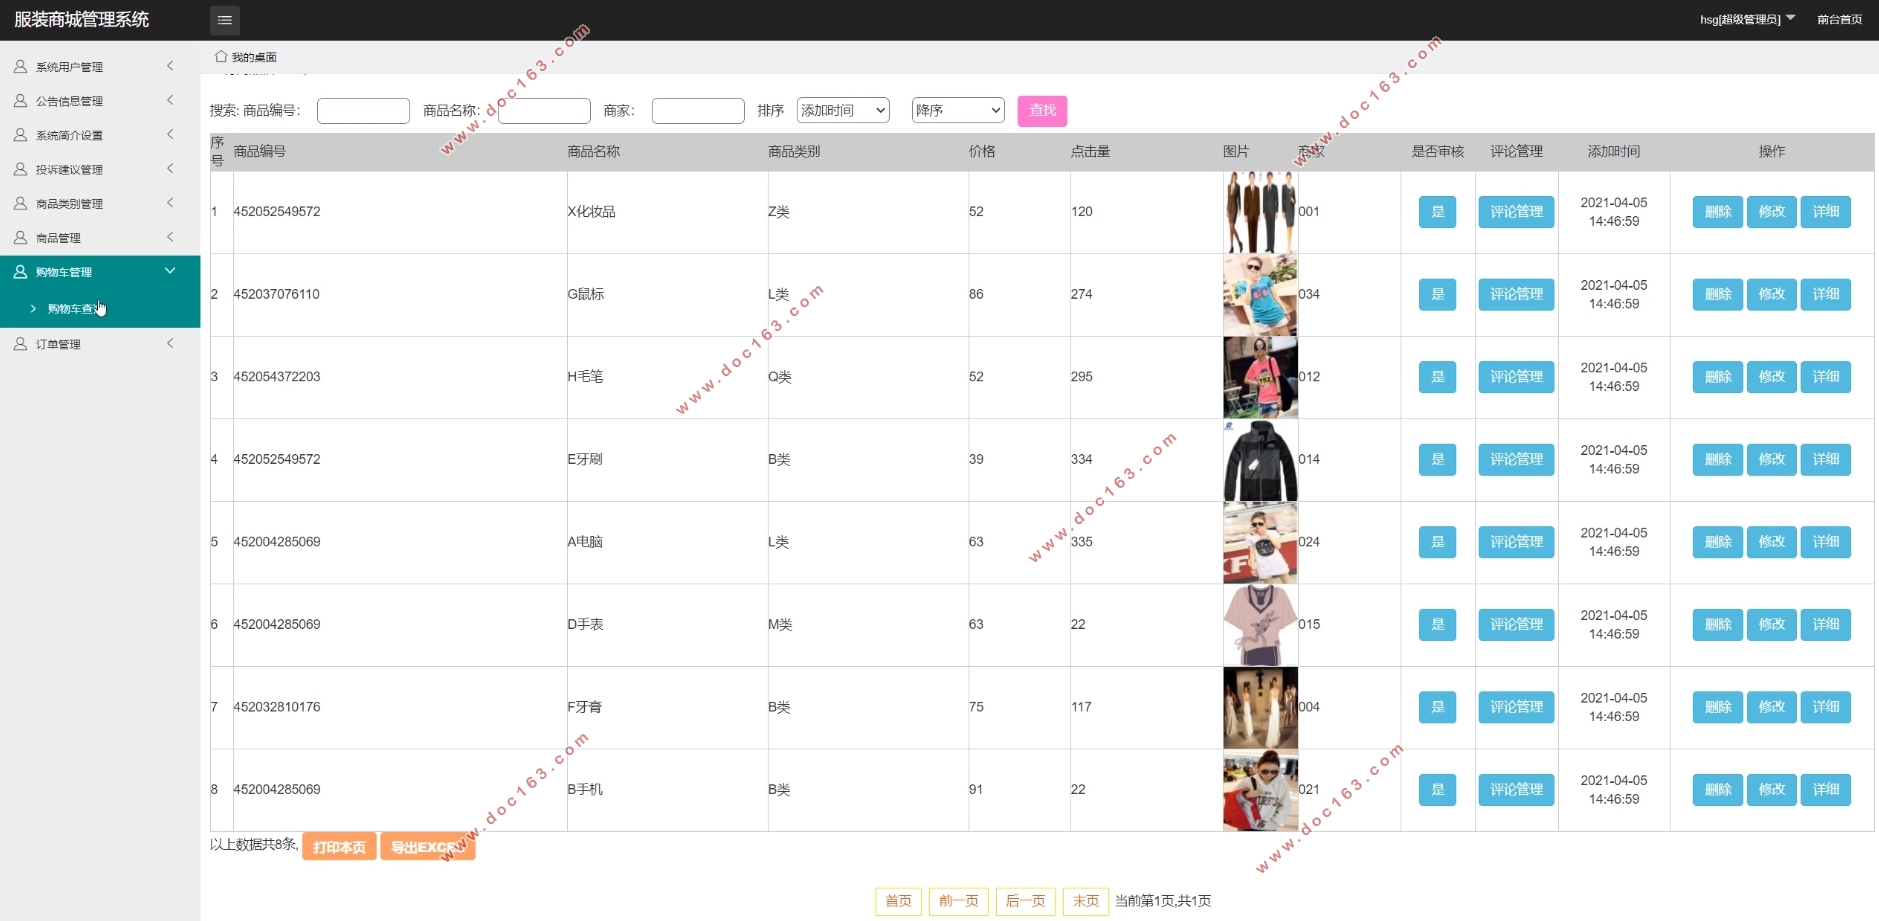
Task: Toggle the 是 audit status for X化妆品
Action: 1437,212
